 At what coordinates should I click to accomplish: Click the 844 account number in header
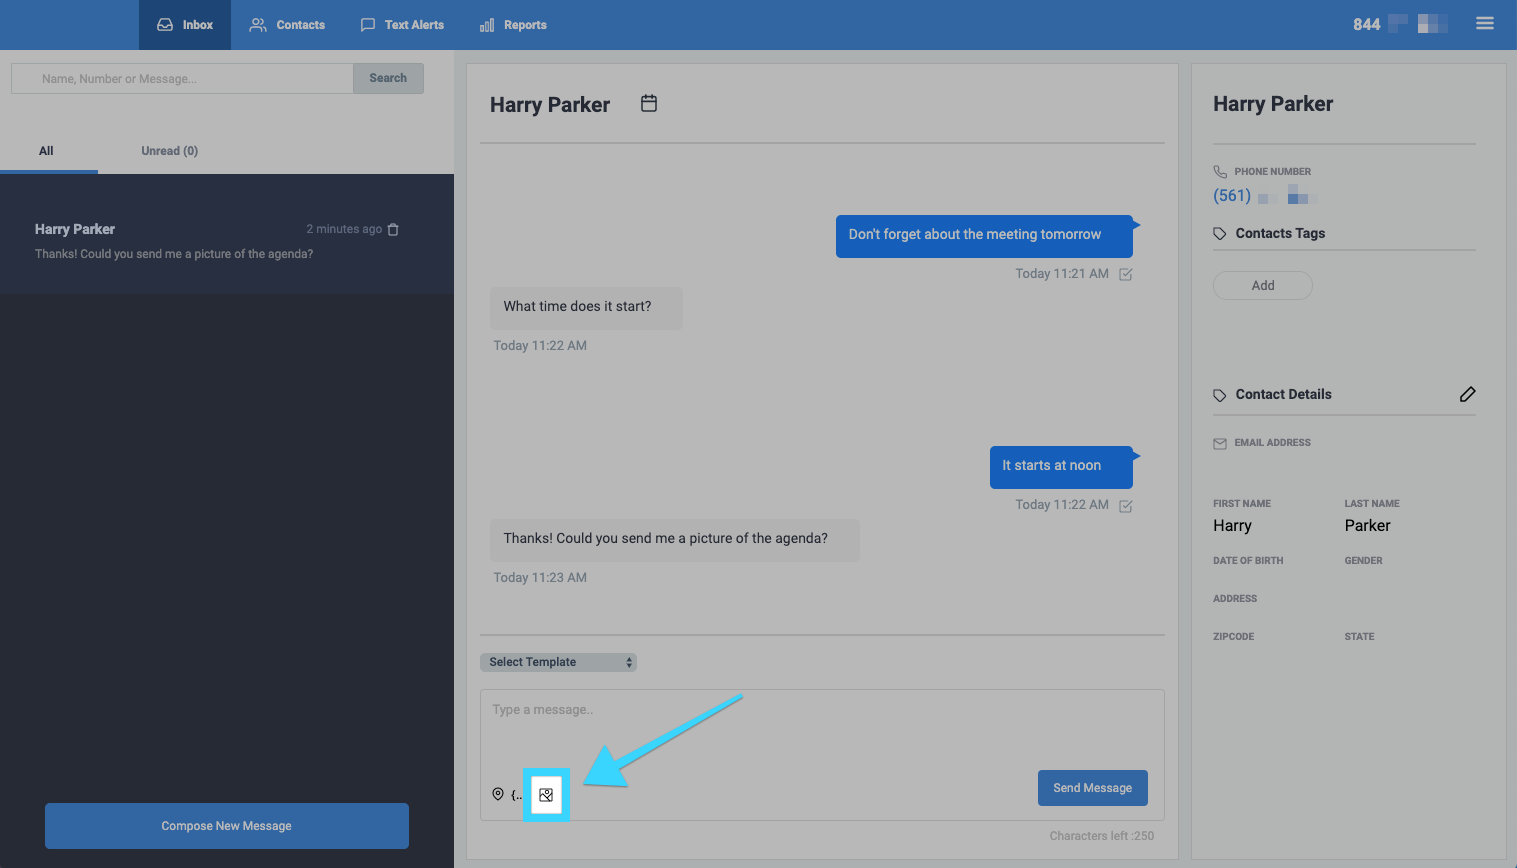tap(1366, 24)
